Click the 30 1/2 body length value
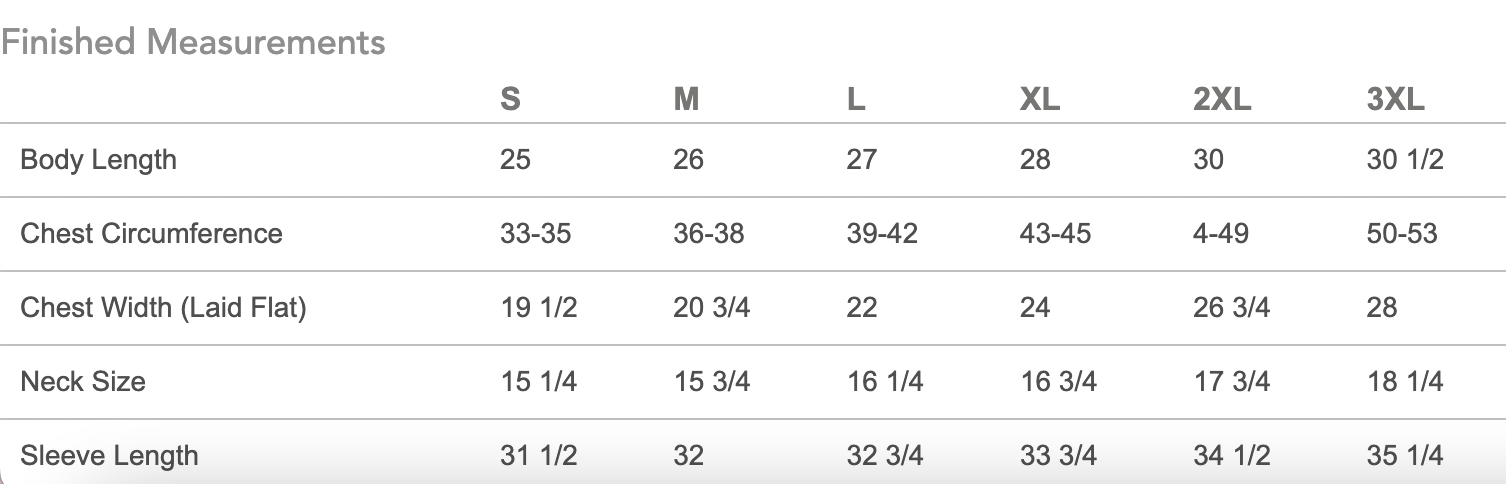This screenshot has width=1506, height=484. [x=1405, y=160]
